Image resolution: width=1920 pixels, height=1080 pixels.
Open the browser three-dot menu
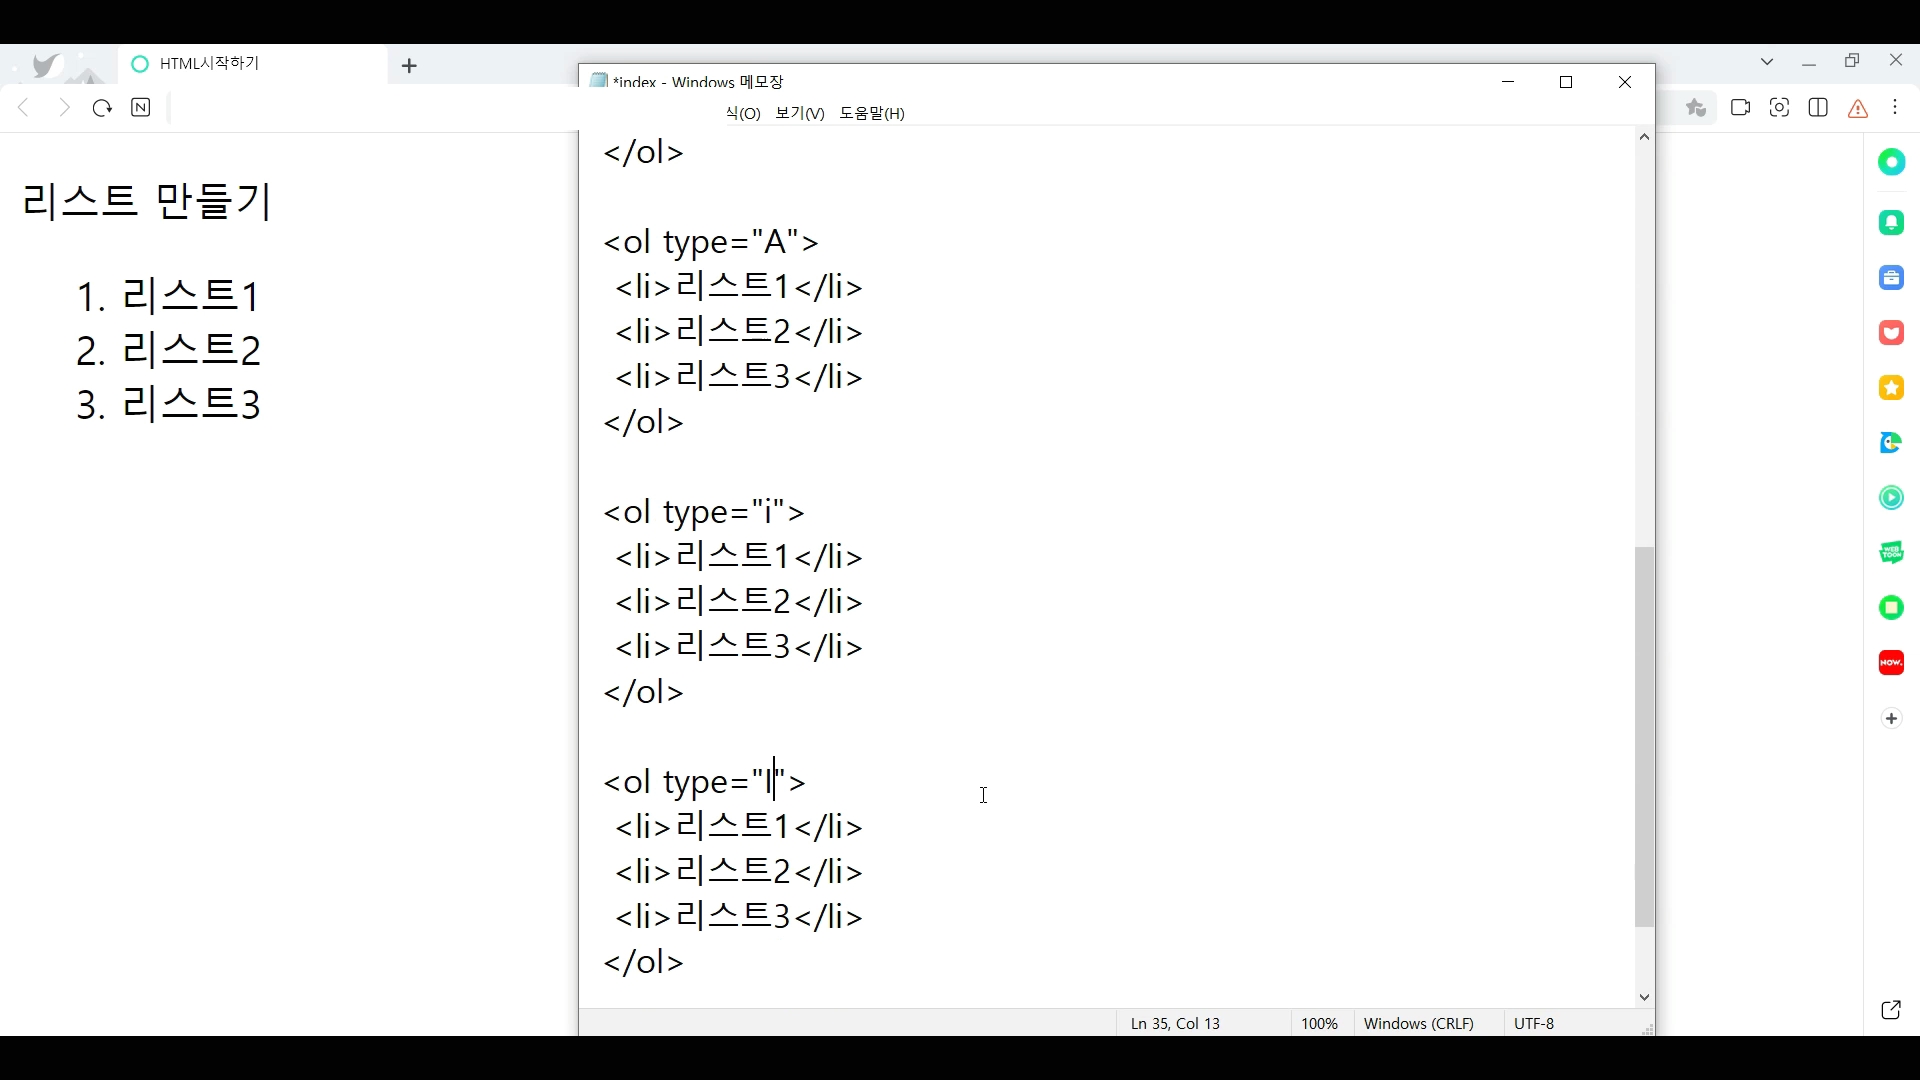tap(1896, 108)
